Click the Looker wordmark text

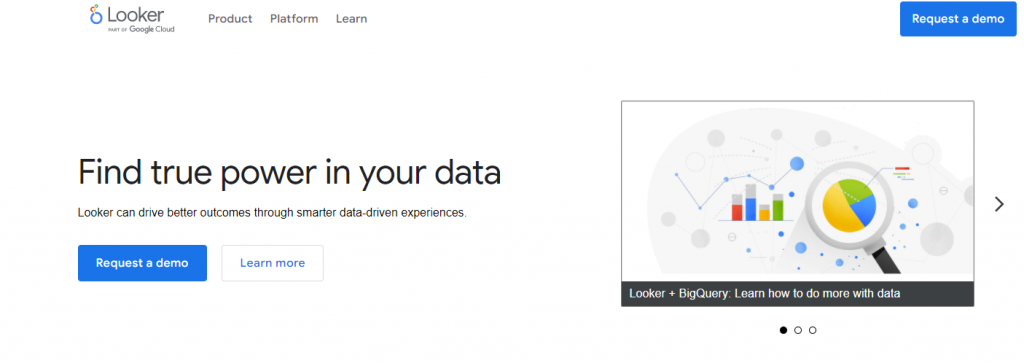coord(136,14)
